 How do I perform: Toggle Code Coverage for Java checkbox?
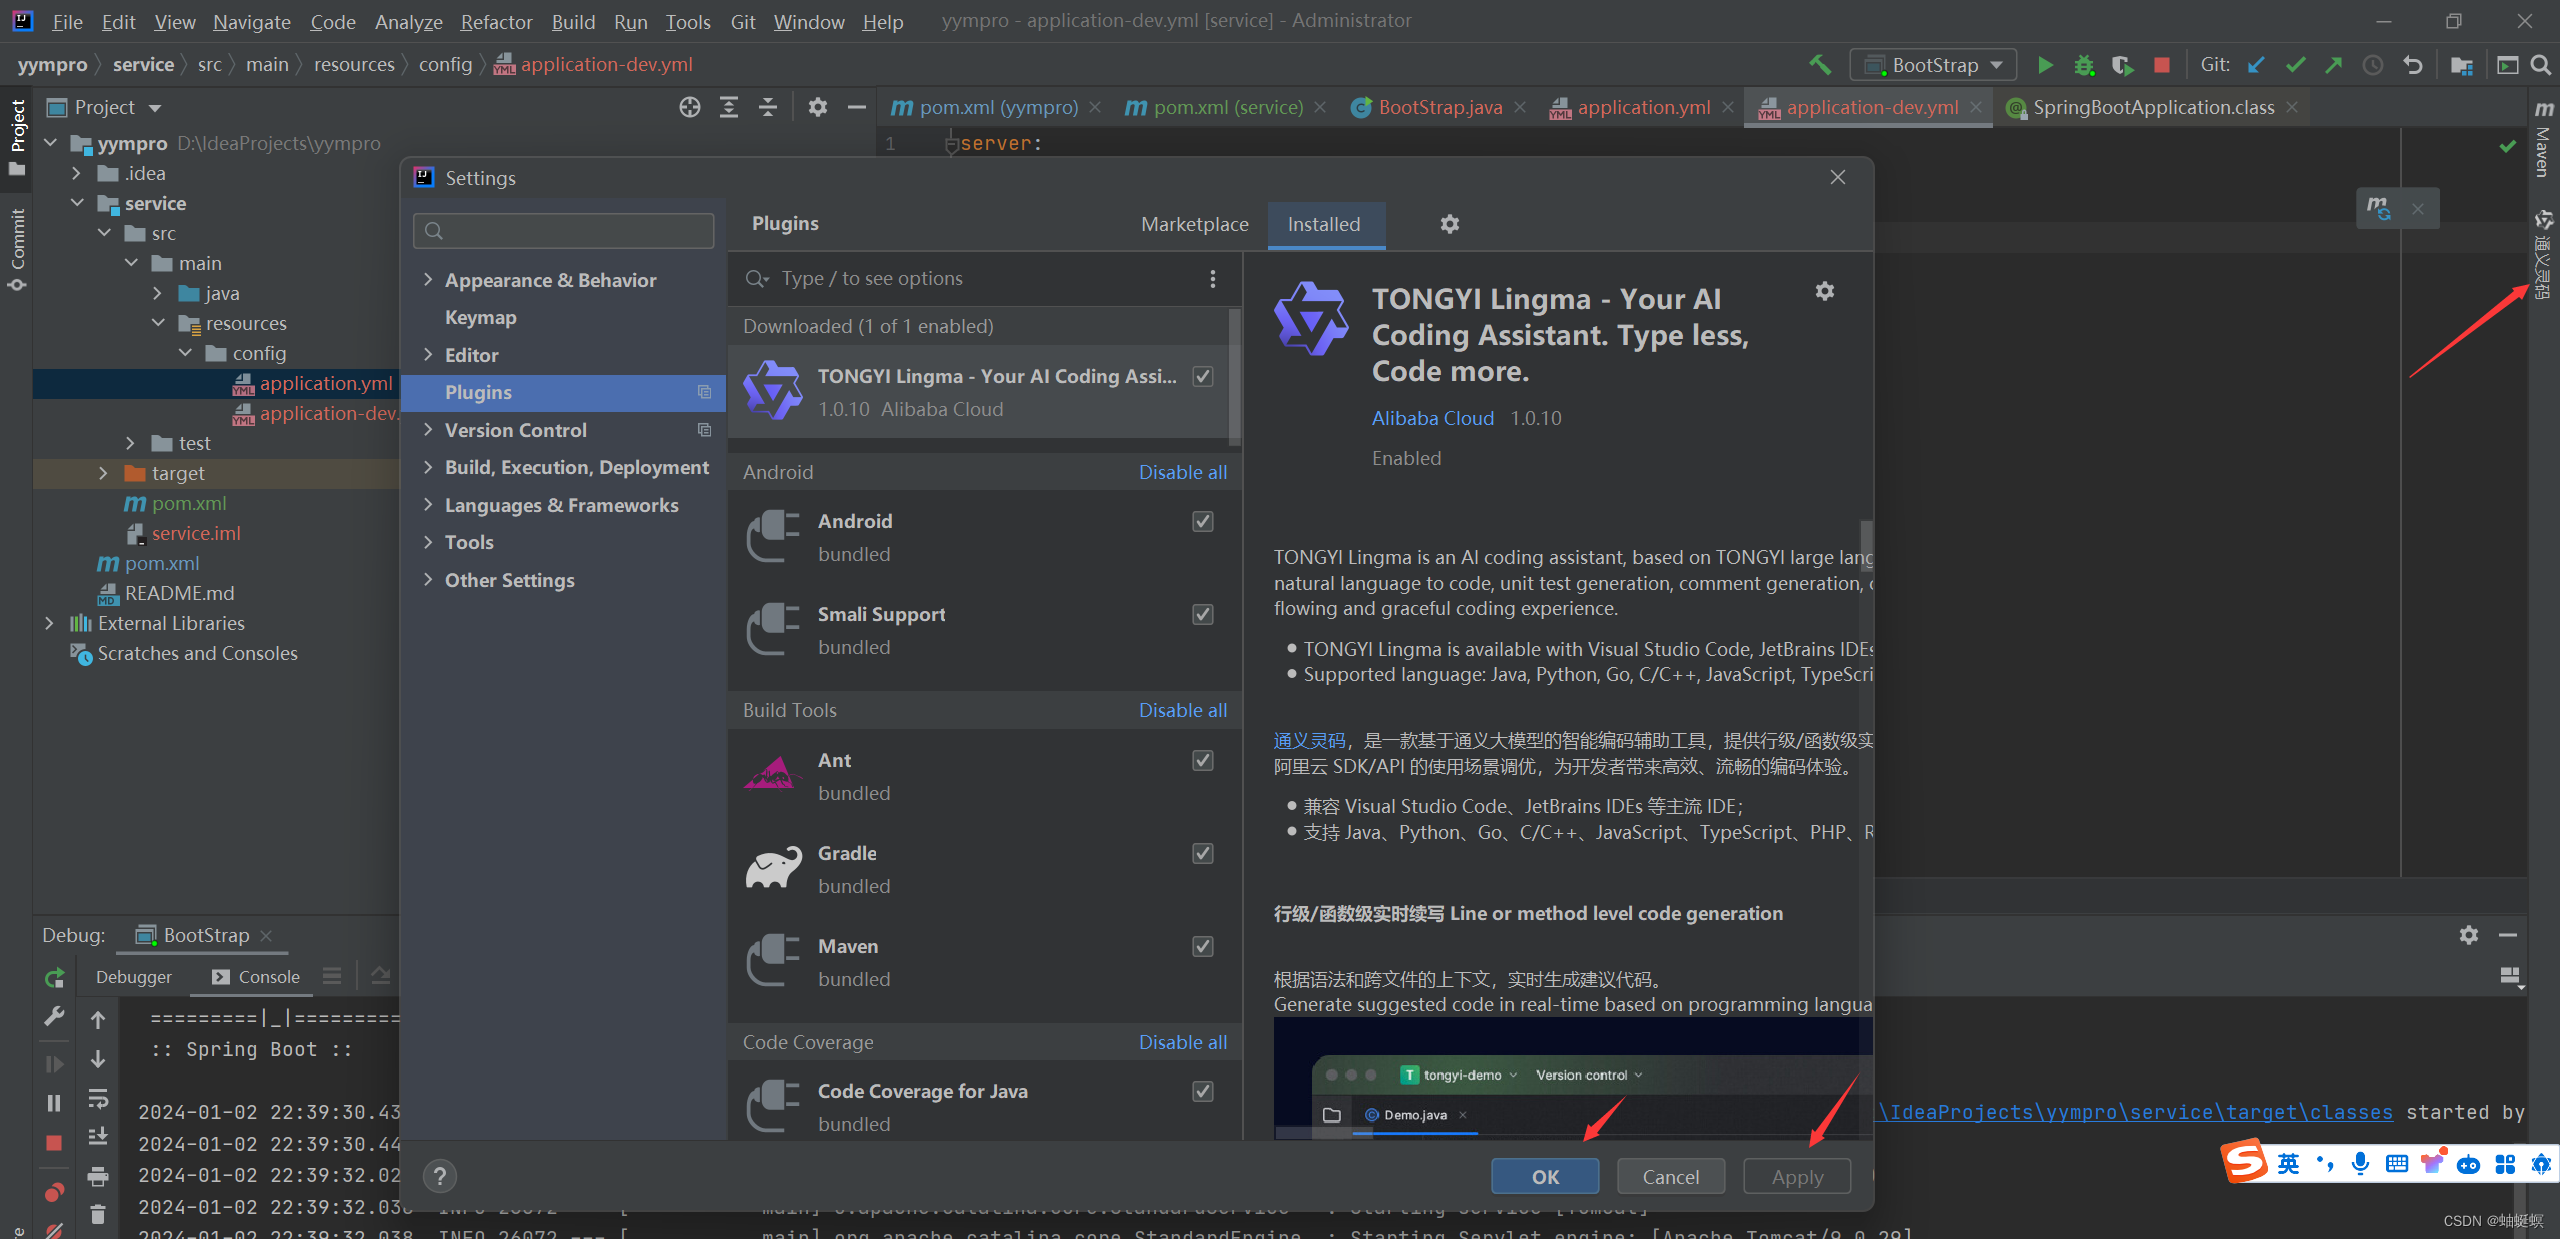coord(1203,1091)
